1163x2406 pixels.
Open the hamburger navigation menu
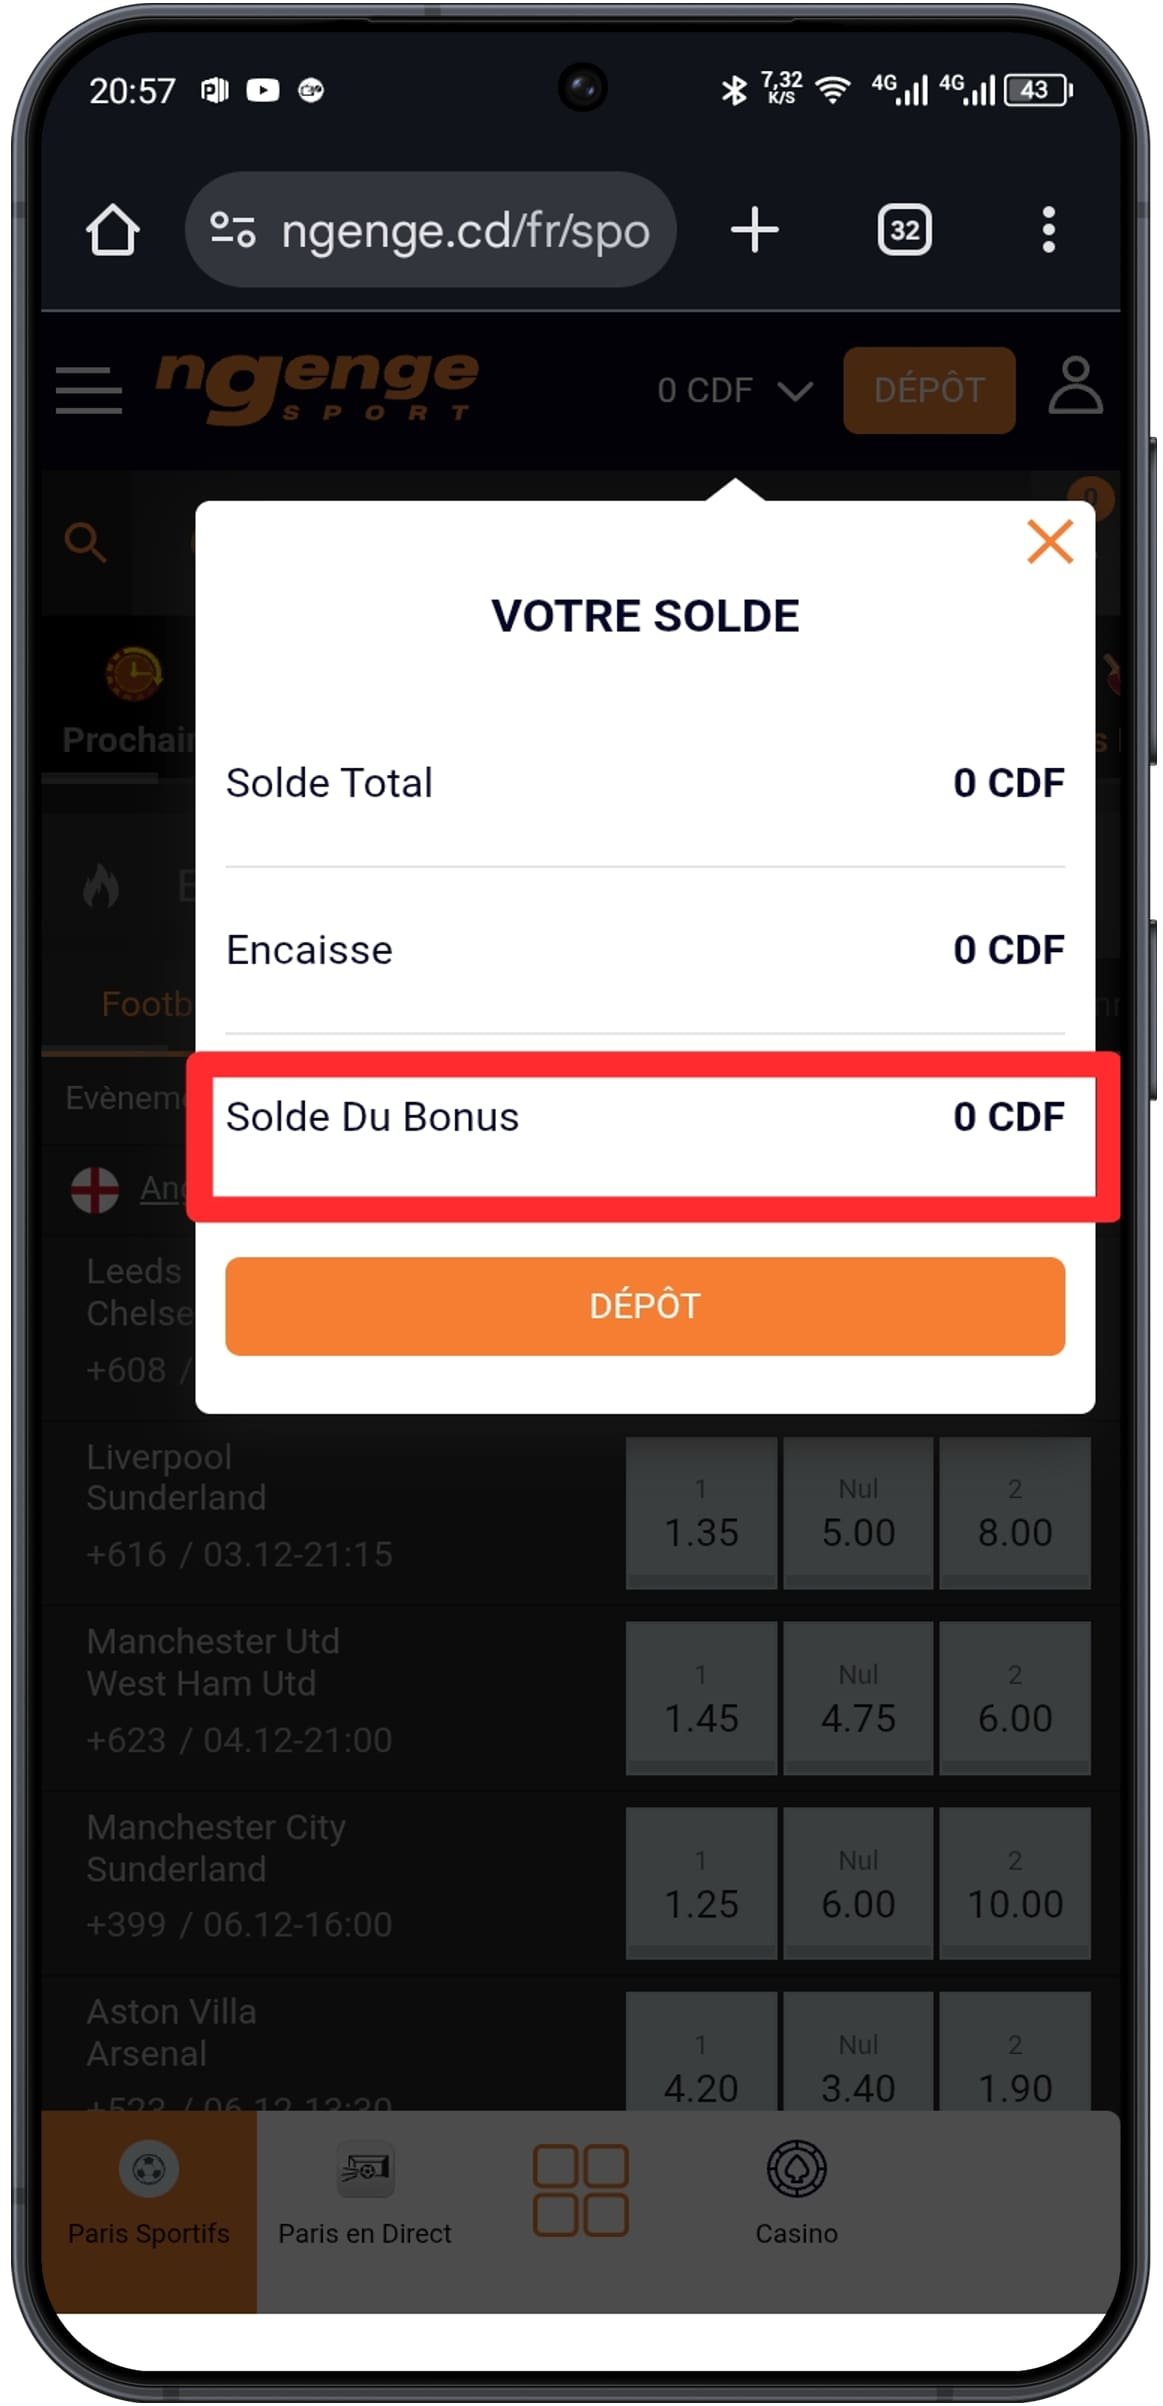pos(88,390)
